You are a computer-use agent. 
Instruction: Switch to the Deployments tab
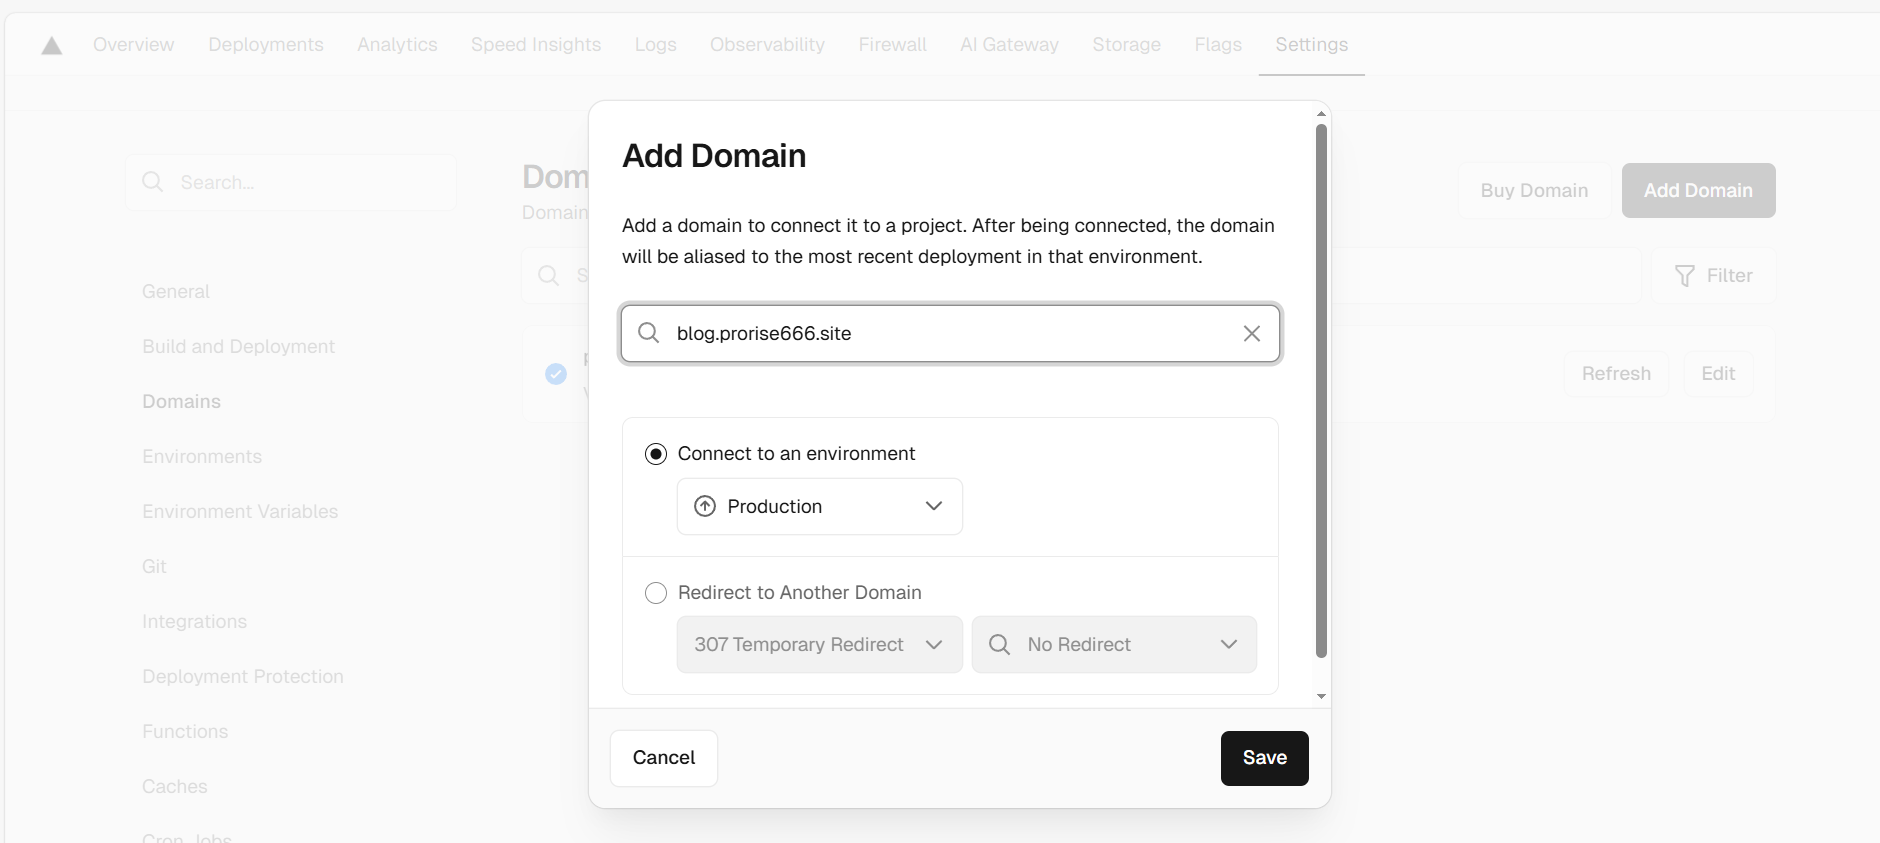266,45
